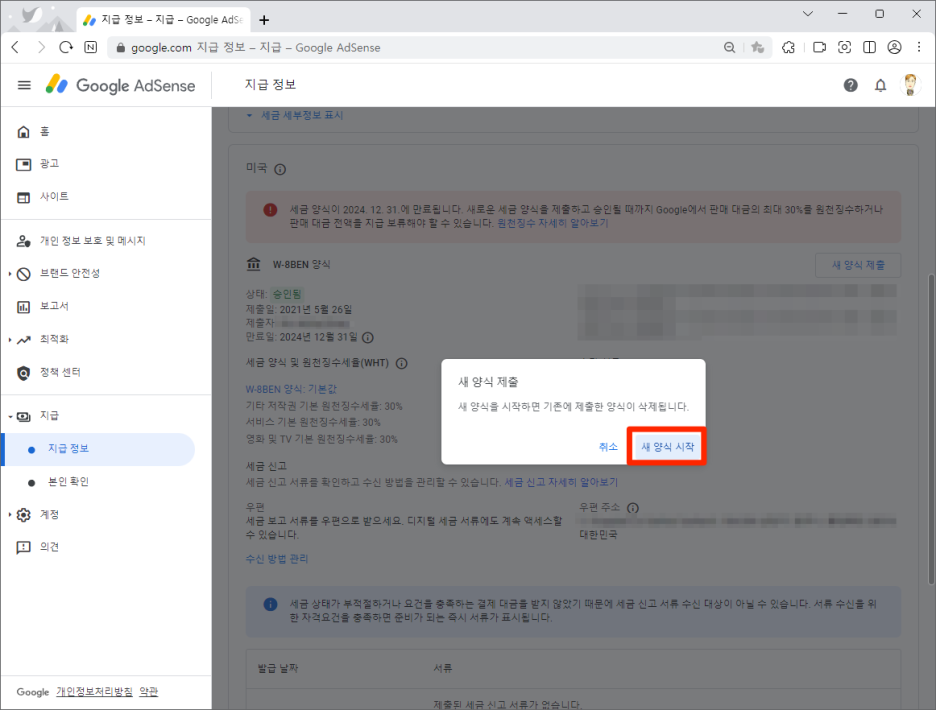
Task: Click the red error icon in warning banner
Action: coord(270,210)
